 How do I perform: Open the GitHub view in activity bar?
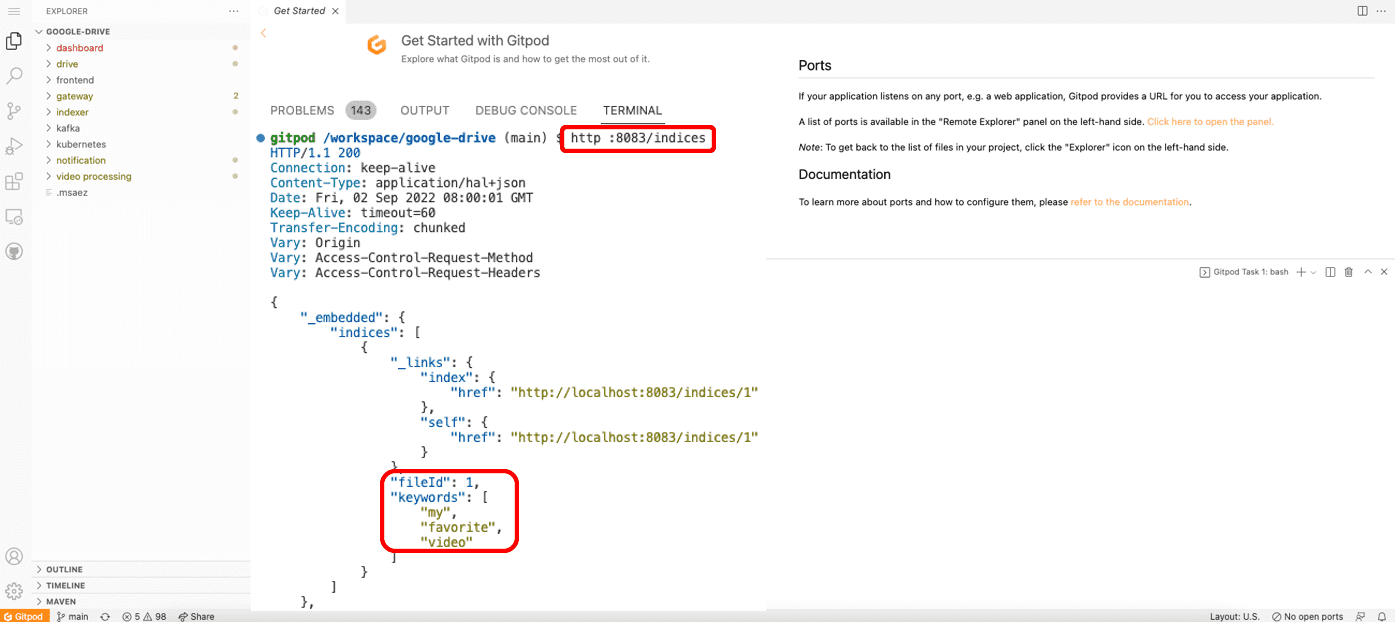[14, 251]
